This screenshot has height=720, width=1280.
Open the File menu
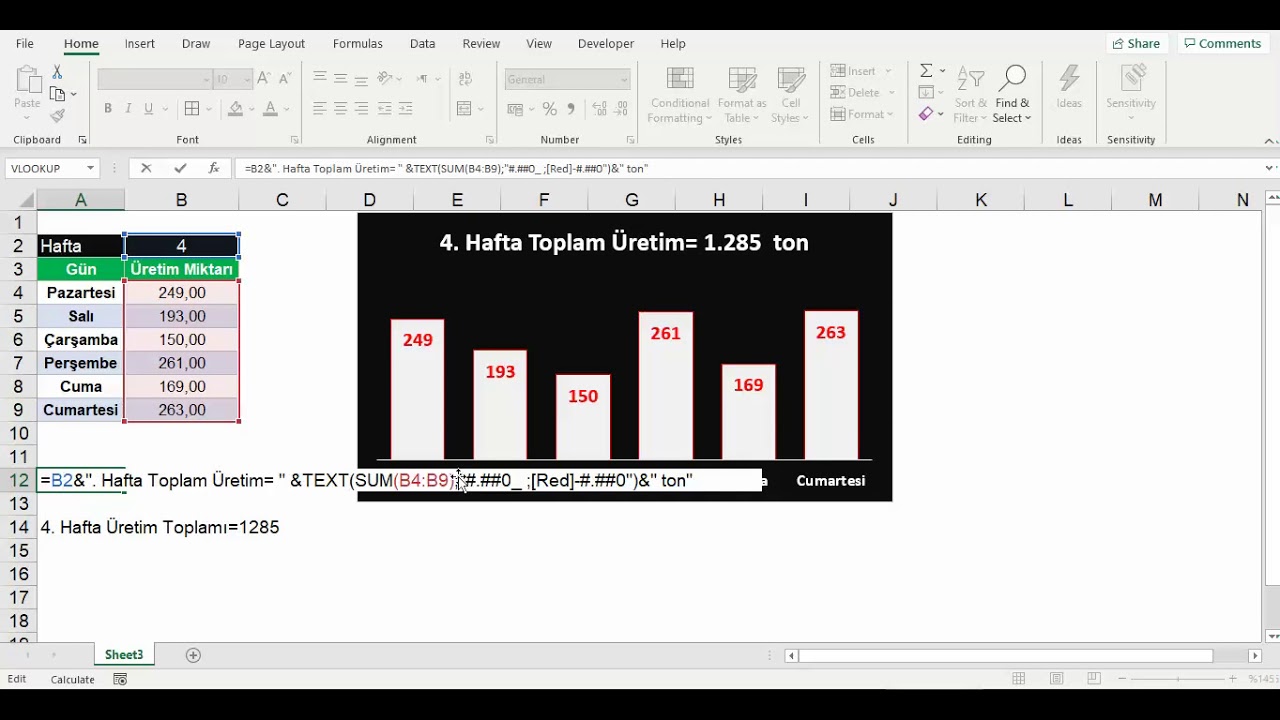[25, 44]
